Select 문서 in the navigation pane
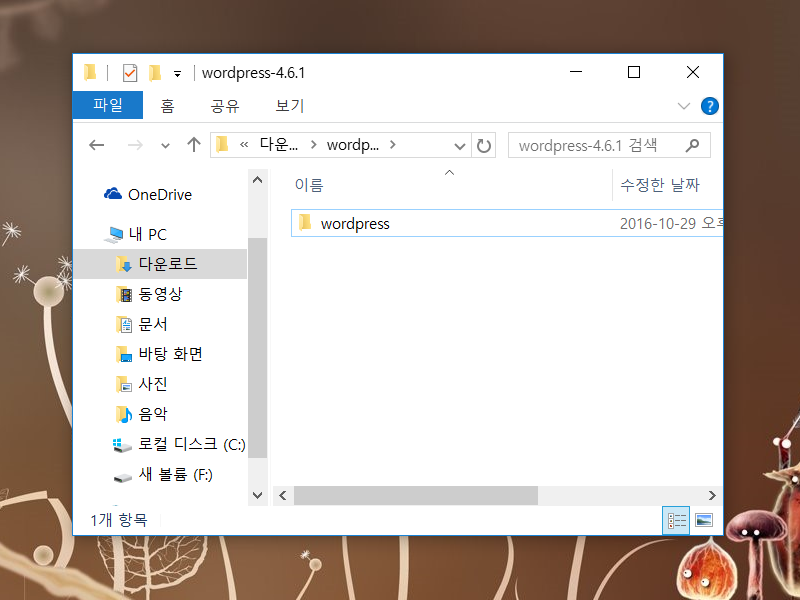The width and height of the screenshot is (800, 600). coord(153,324)
